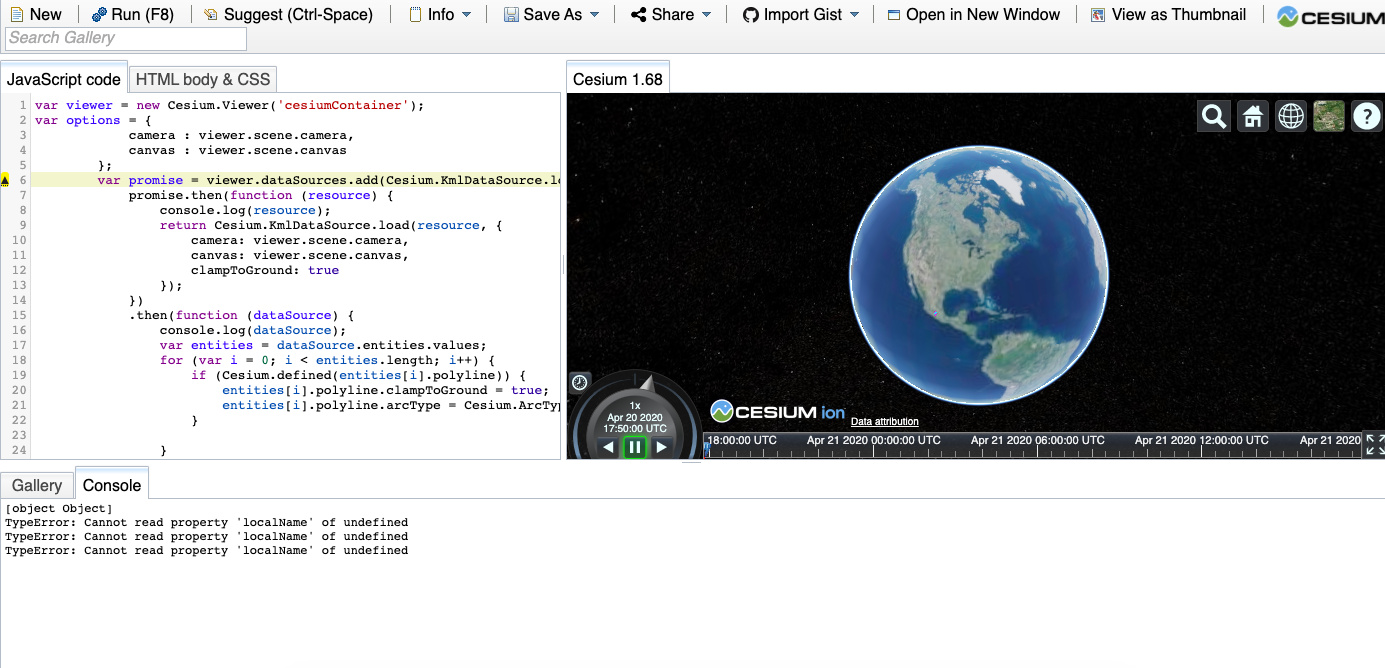Viewport: 1385px width, 668px height.
Task: Click the warning marker on line 6
Action: [6, 180]
